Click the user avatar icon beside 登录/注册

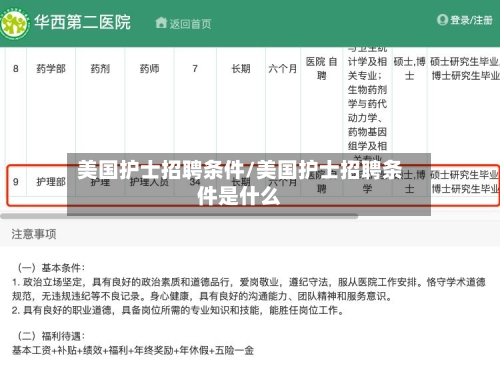click(442, 20)
